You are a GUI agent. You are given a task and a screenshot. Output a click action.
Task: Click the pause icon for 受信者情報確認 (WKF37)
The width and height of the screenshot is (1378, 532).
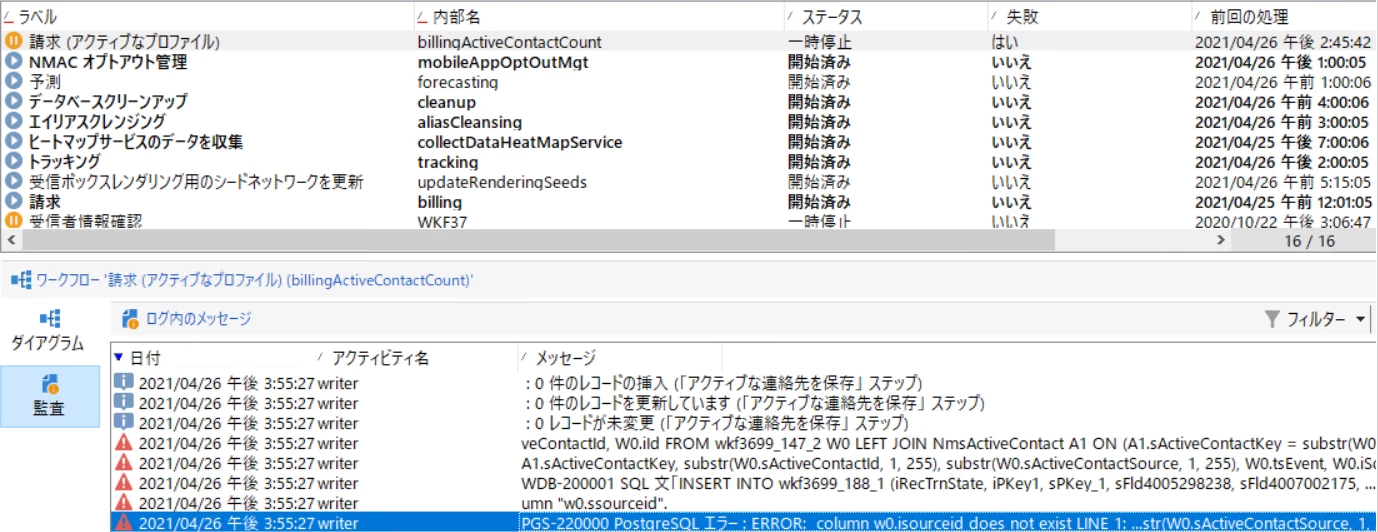click(x=13, y=220)
